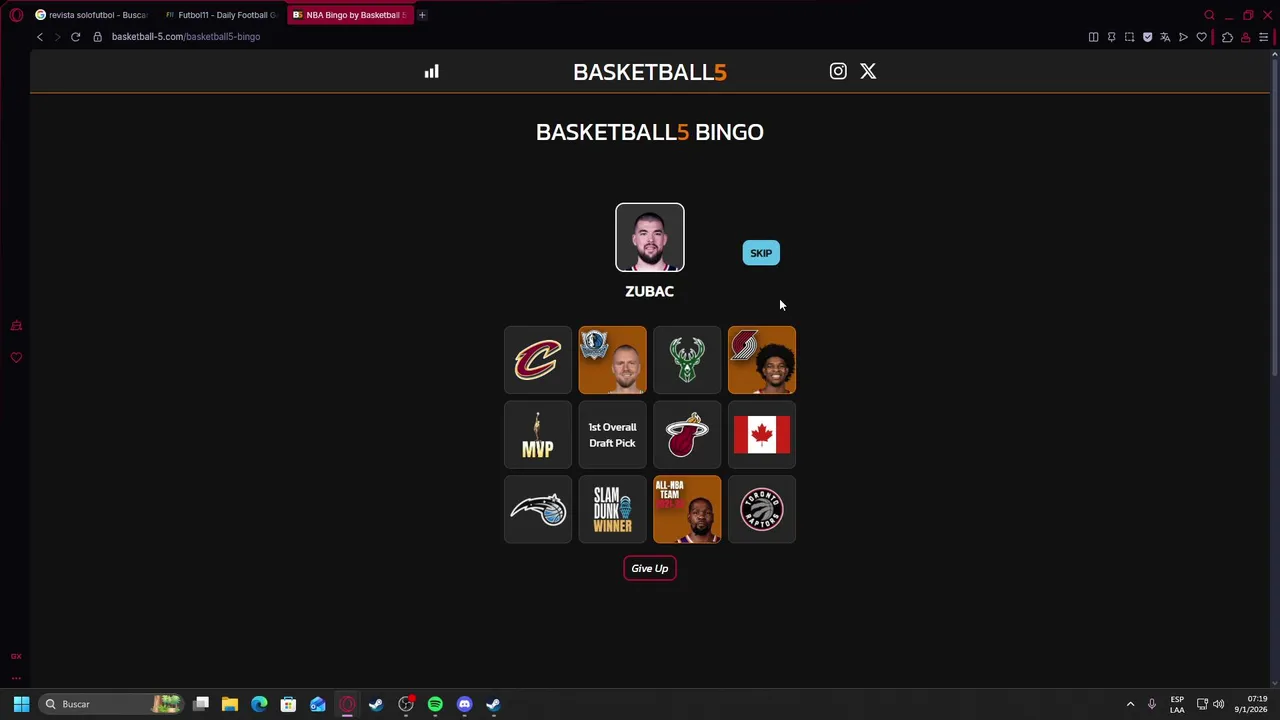1280x720 pixels.
Task: Open the ad blocker shield icon
Action: pos(1147,37)
